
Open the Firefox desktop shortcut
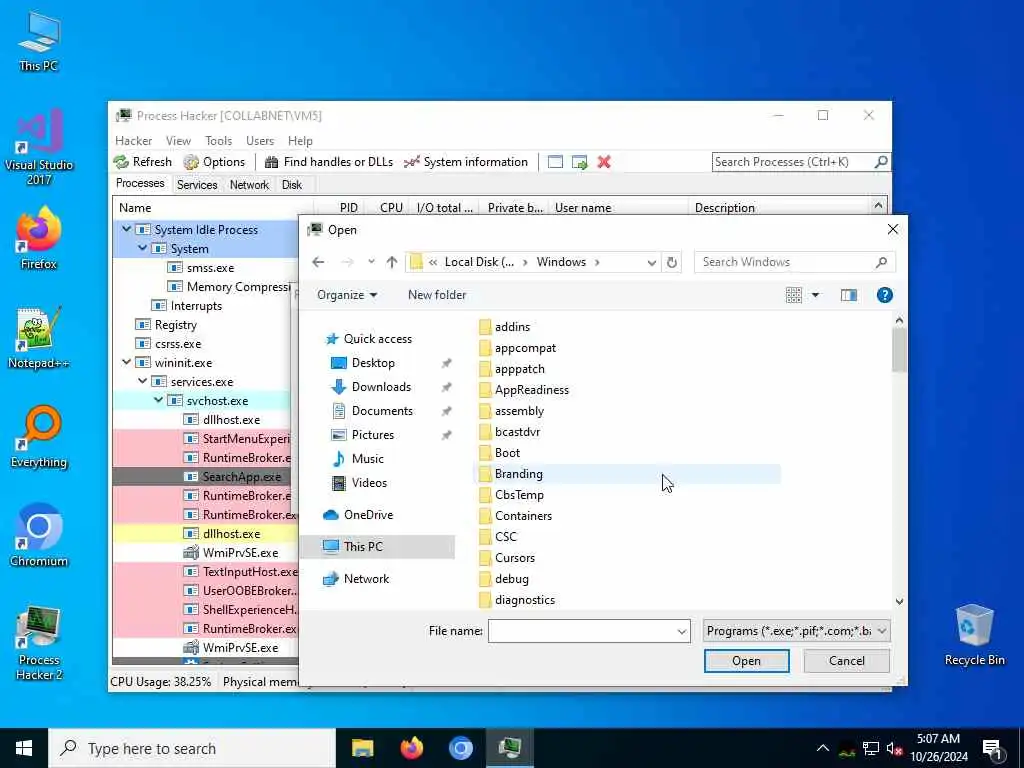39,238
